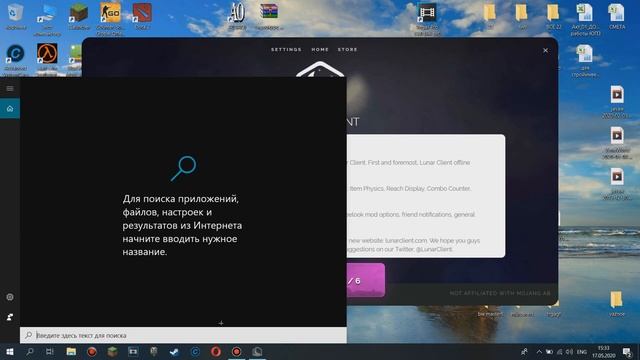Open This PC computer desktop shortcut
The height and width of the screenshot is (360, 640).
47,18
